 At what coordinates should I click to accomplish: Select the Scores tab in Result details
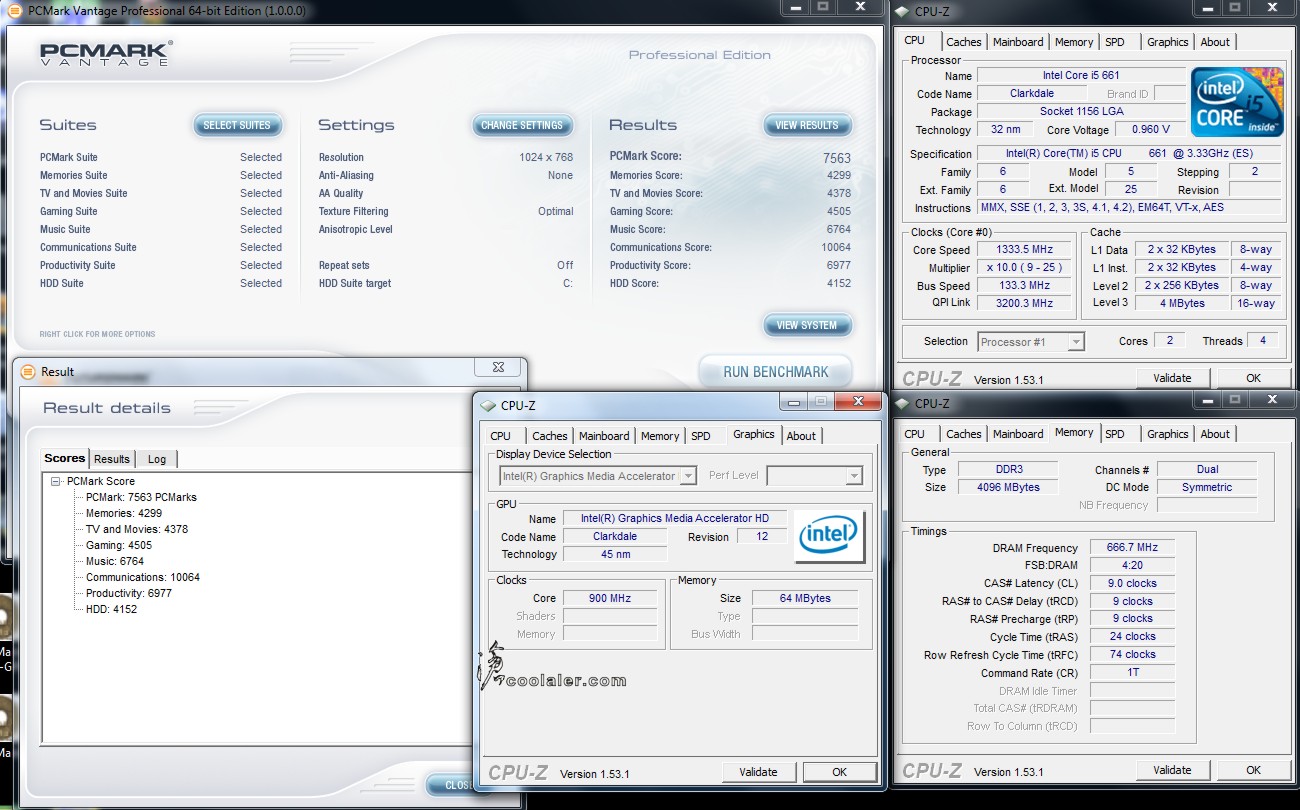point(65,458)
